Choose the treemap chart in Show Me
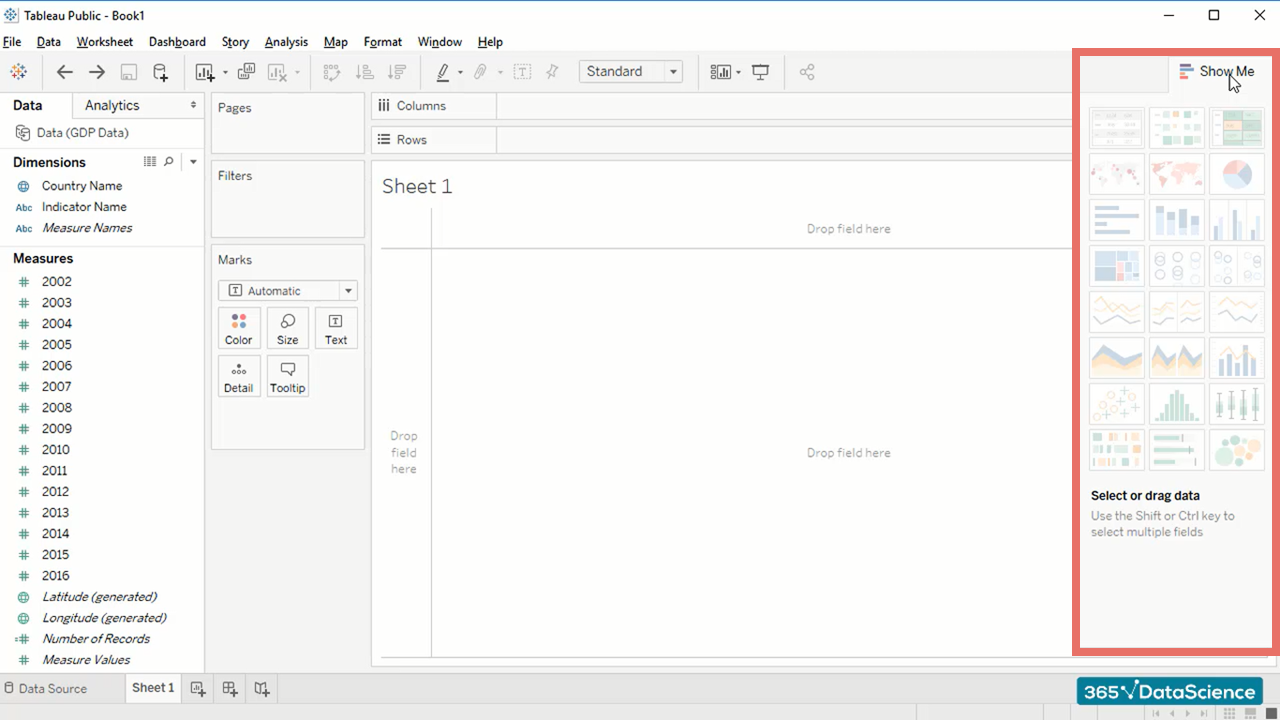Screen dimensions: 1280x720 1117,266
